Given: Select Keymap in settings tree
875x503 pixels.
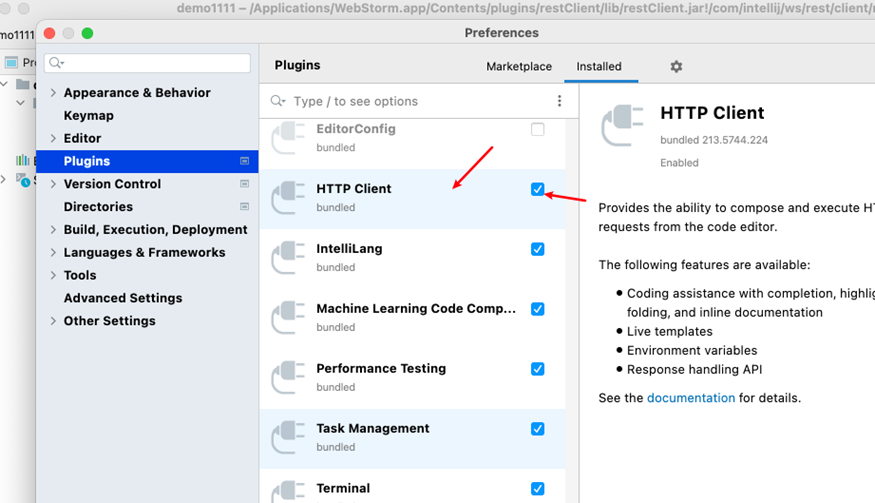Looking at the screenshot, I should coord(88,116).
